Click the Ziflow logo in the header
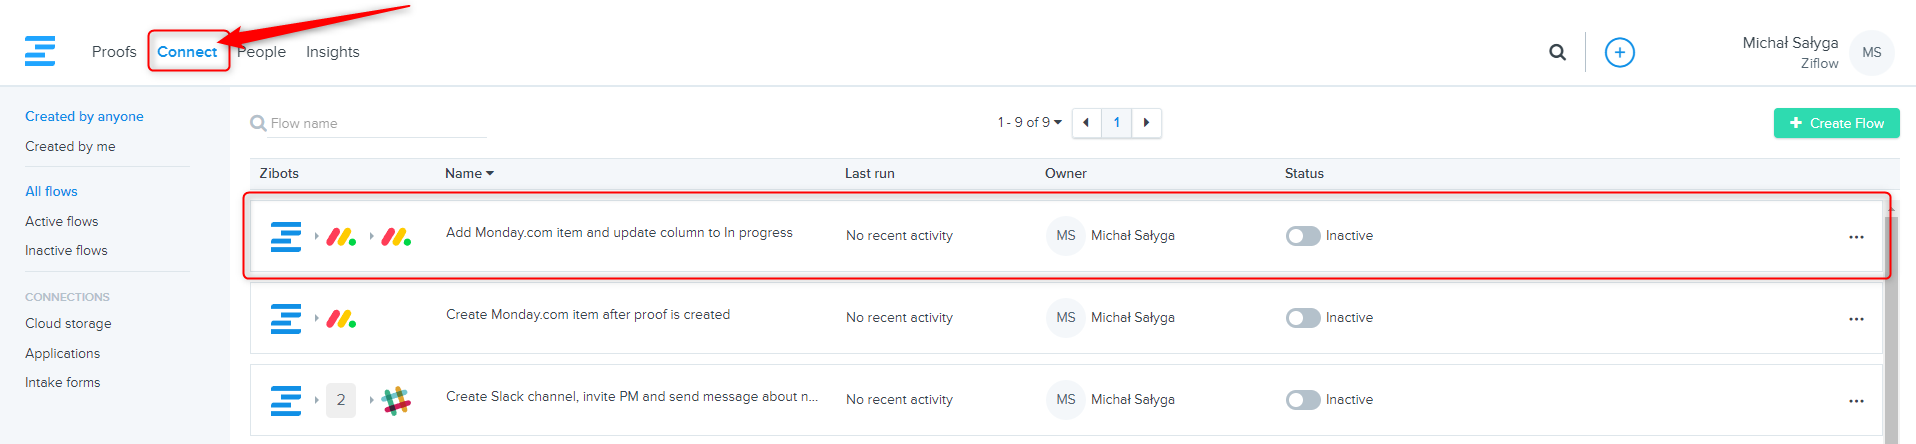 pyautogui.click(x=40, y=51)
